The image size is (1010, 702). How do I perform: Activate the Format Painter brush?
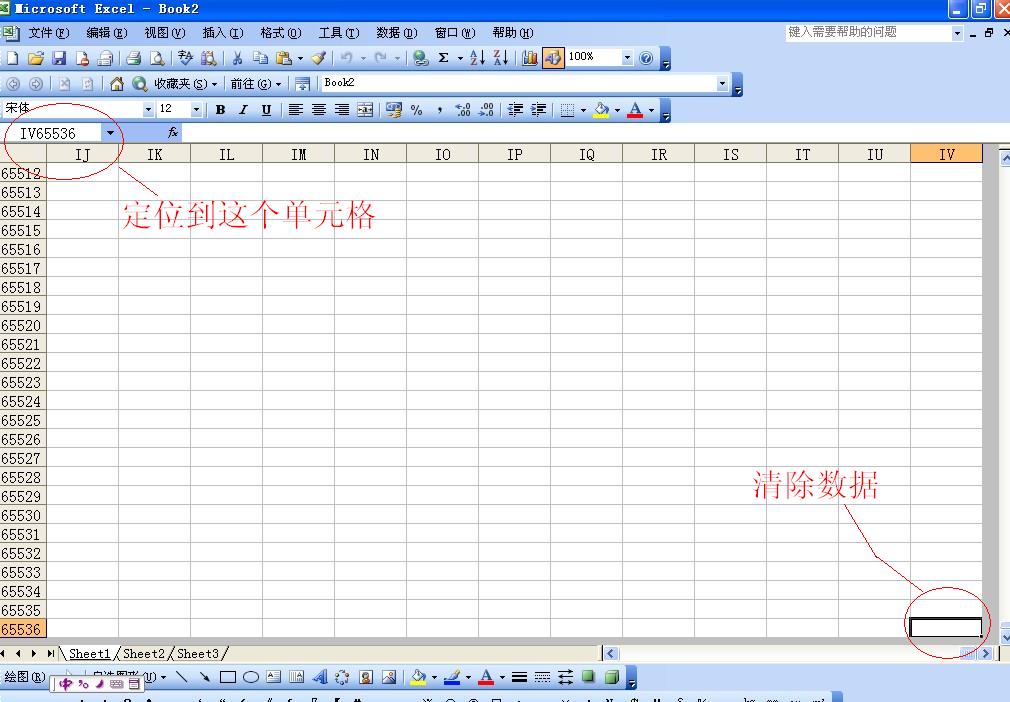(318, 58)
